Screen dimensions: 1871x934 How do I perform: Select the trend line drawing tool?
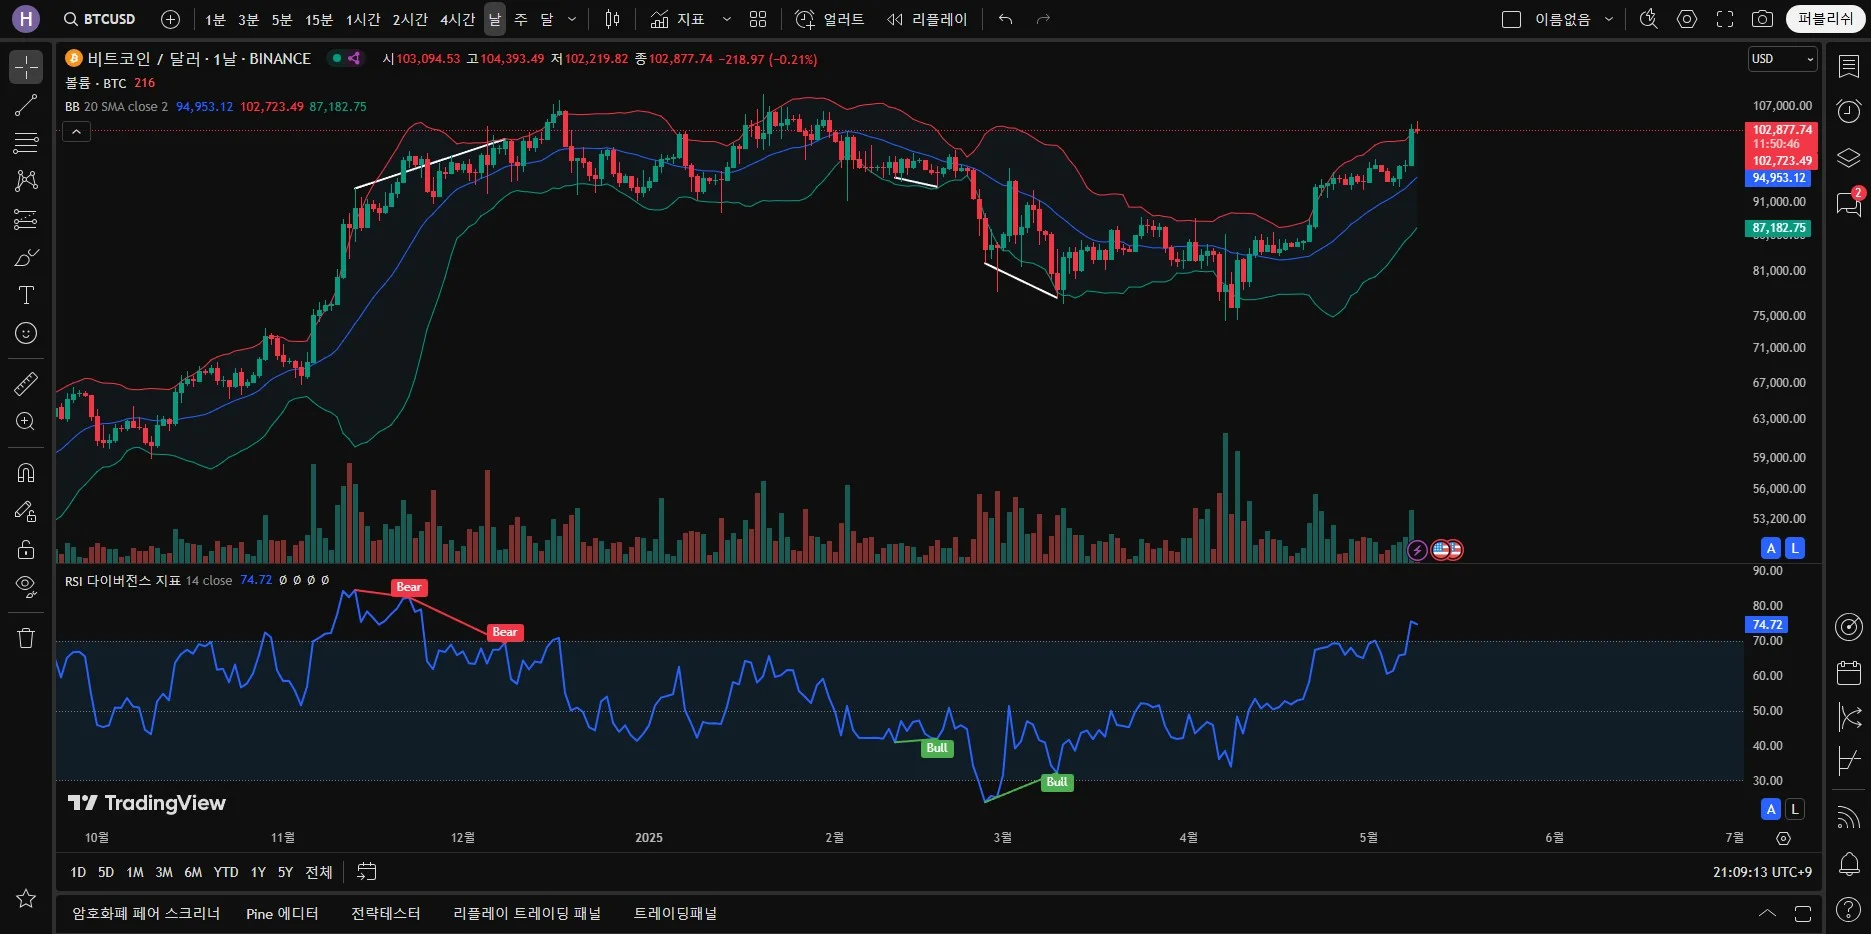coord(26,105)
